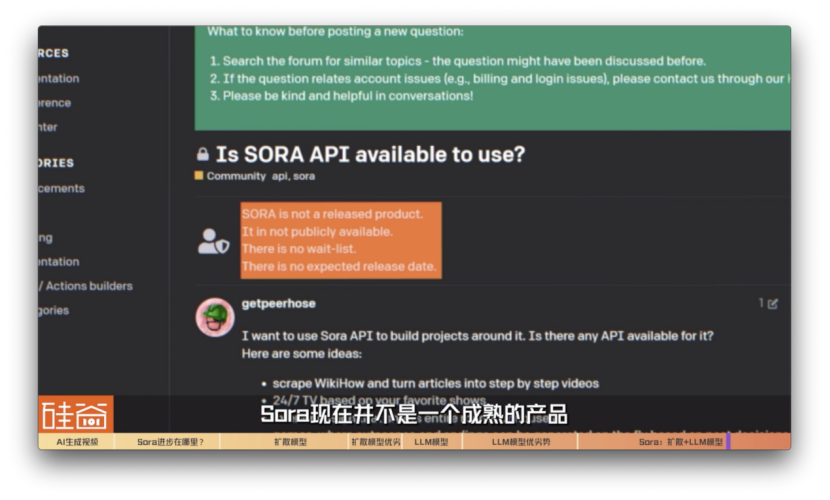This screenshot has width=830, height=500.
Task: Click the lock icon beside the topic title
Action: click(x=203, y=154)
